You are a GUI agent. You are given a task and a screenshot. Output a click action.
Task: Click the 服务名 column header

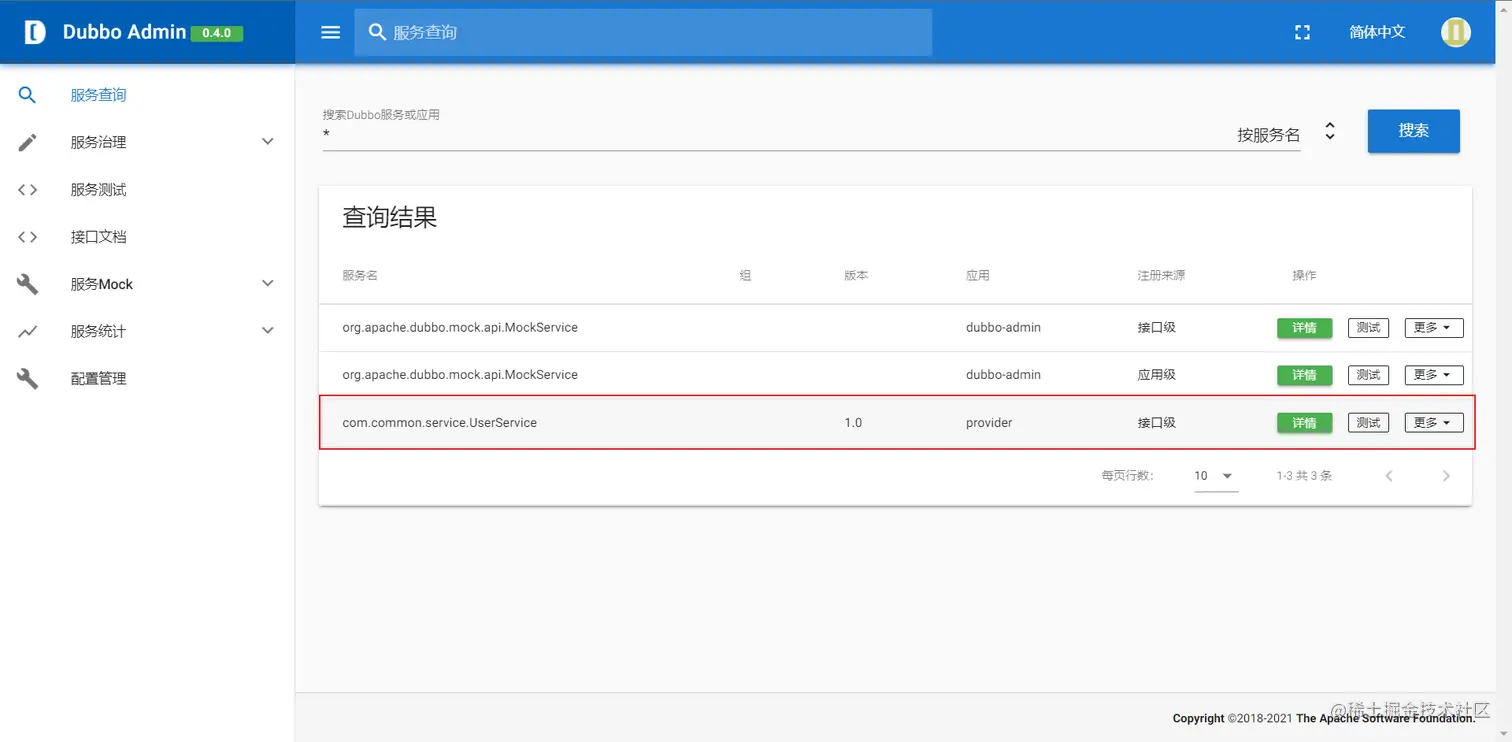coord(360,275)
